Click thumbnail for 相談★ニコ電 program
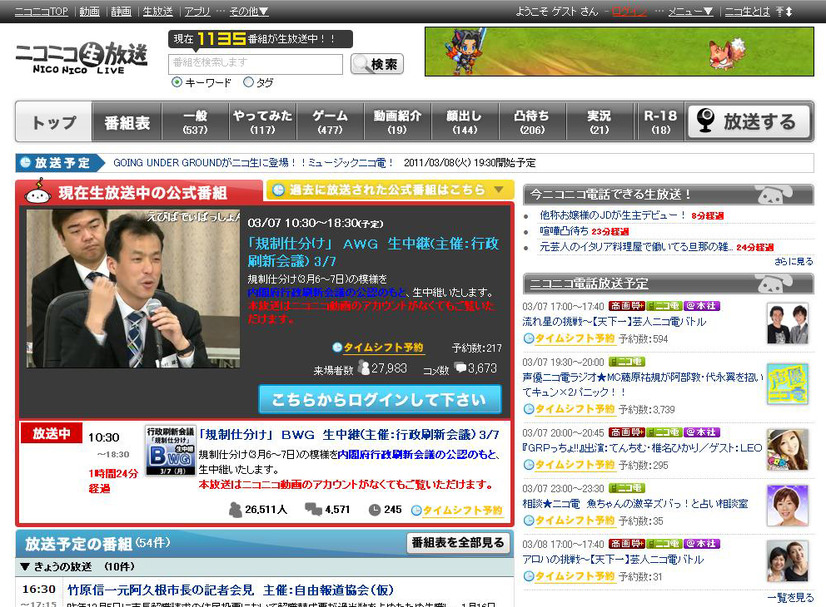 click(788, 506)
